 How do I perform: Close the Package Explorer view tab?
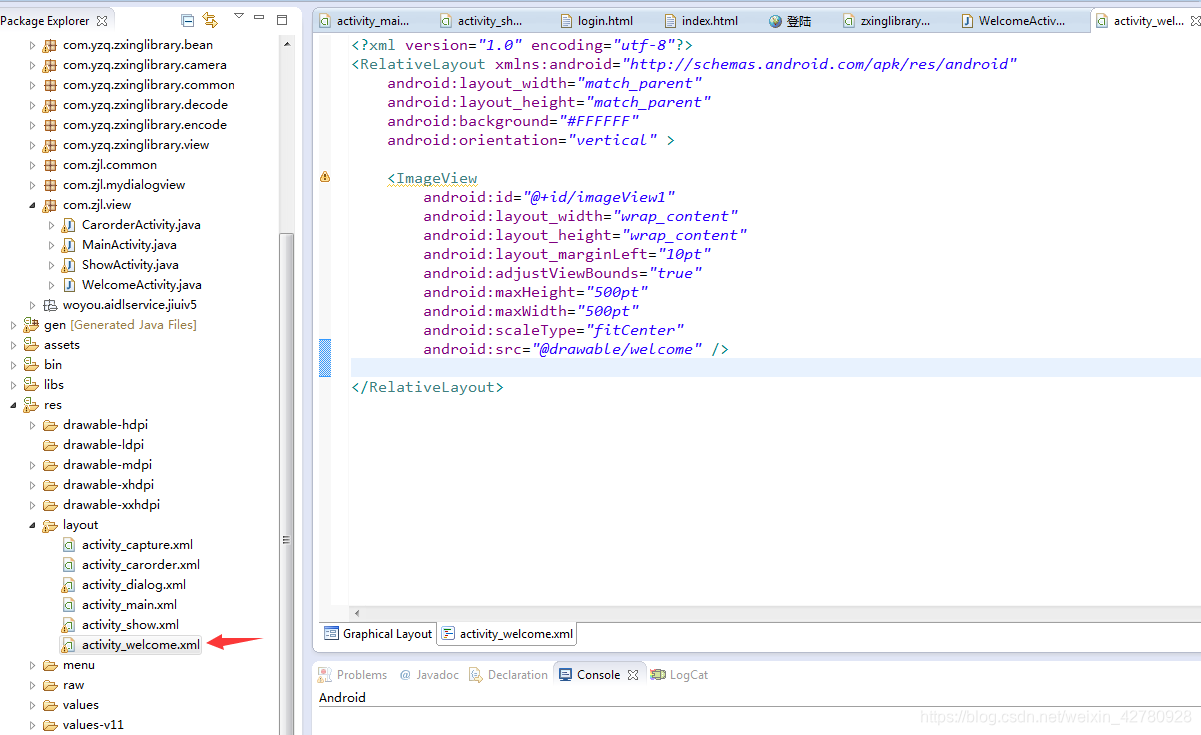(x=103, y=20)
